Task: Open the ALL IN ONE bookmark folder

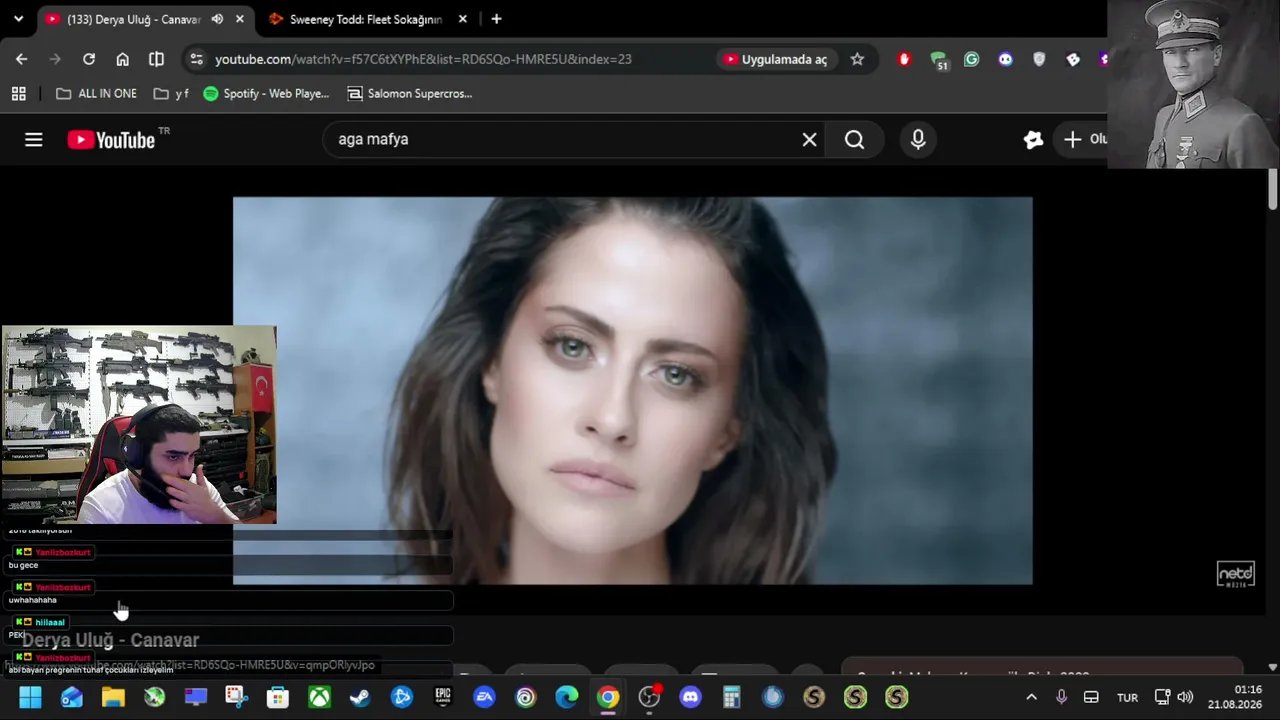Action: click(96, 94)
